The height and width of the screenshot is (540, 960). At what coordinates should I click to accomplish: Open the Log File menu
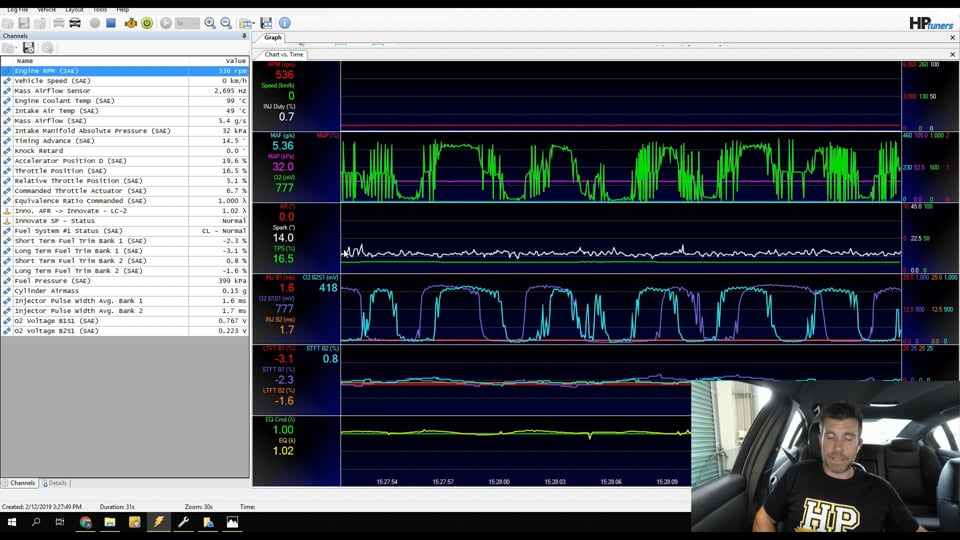point(18,9)
